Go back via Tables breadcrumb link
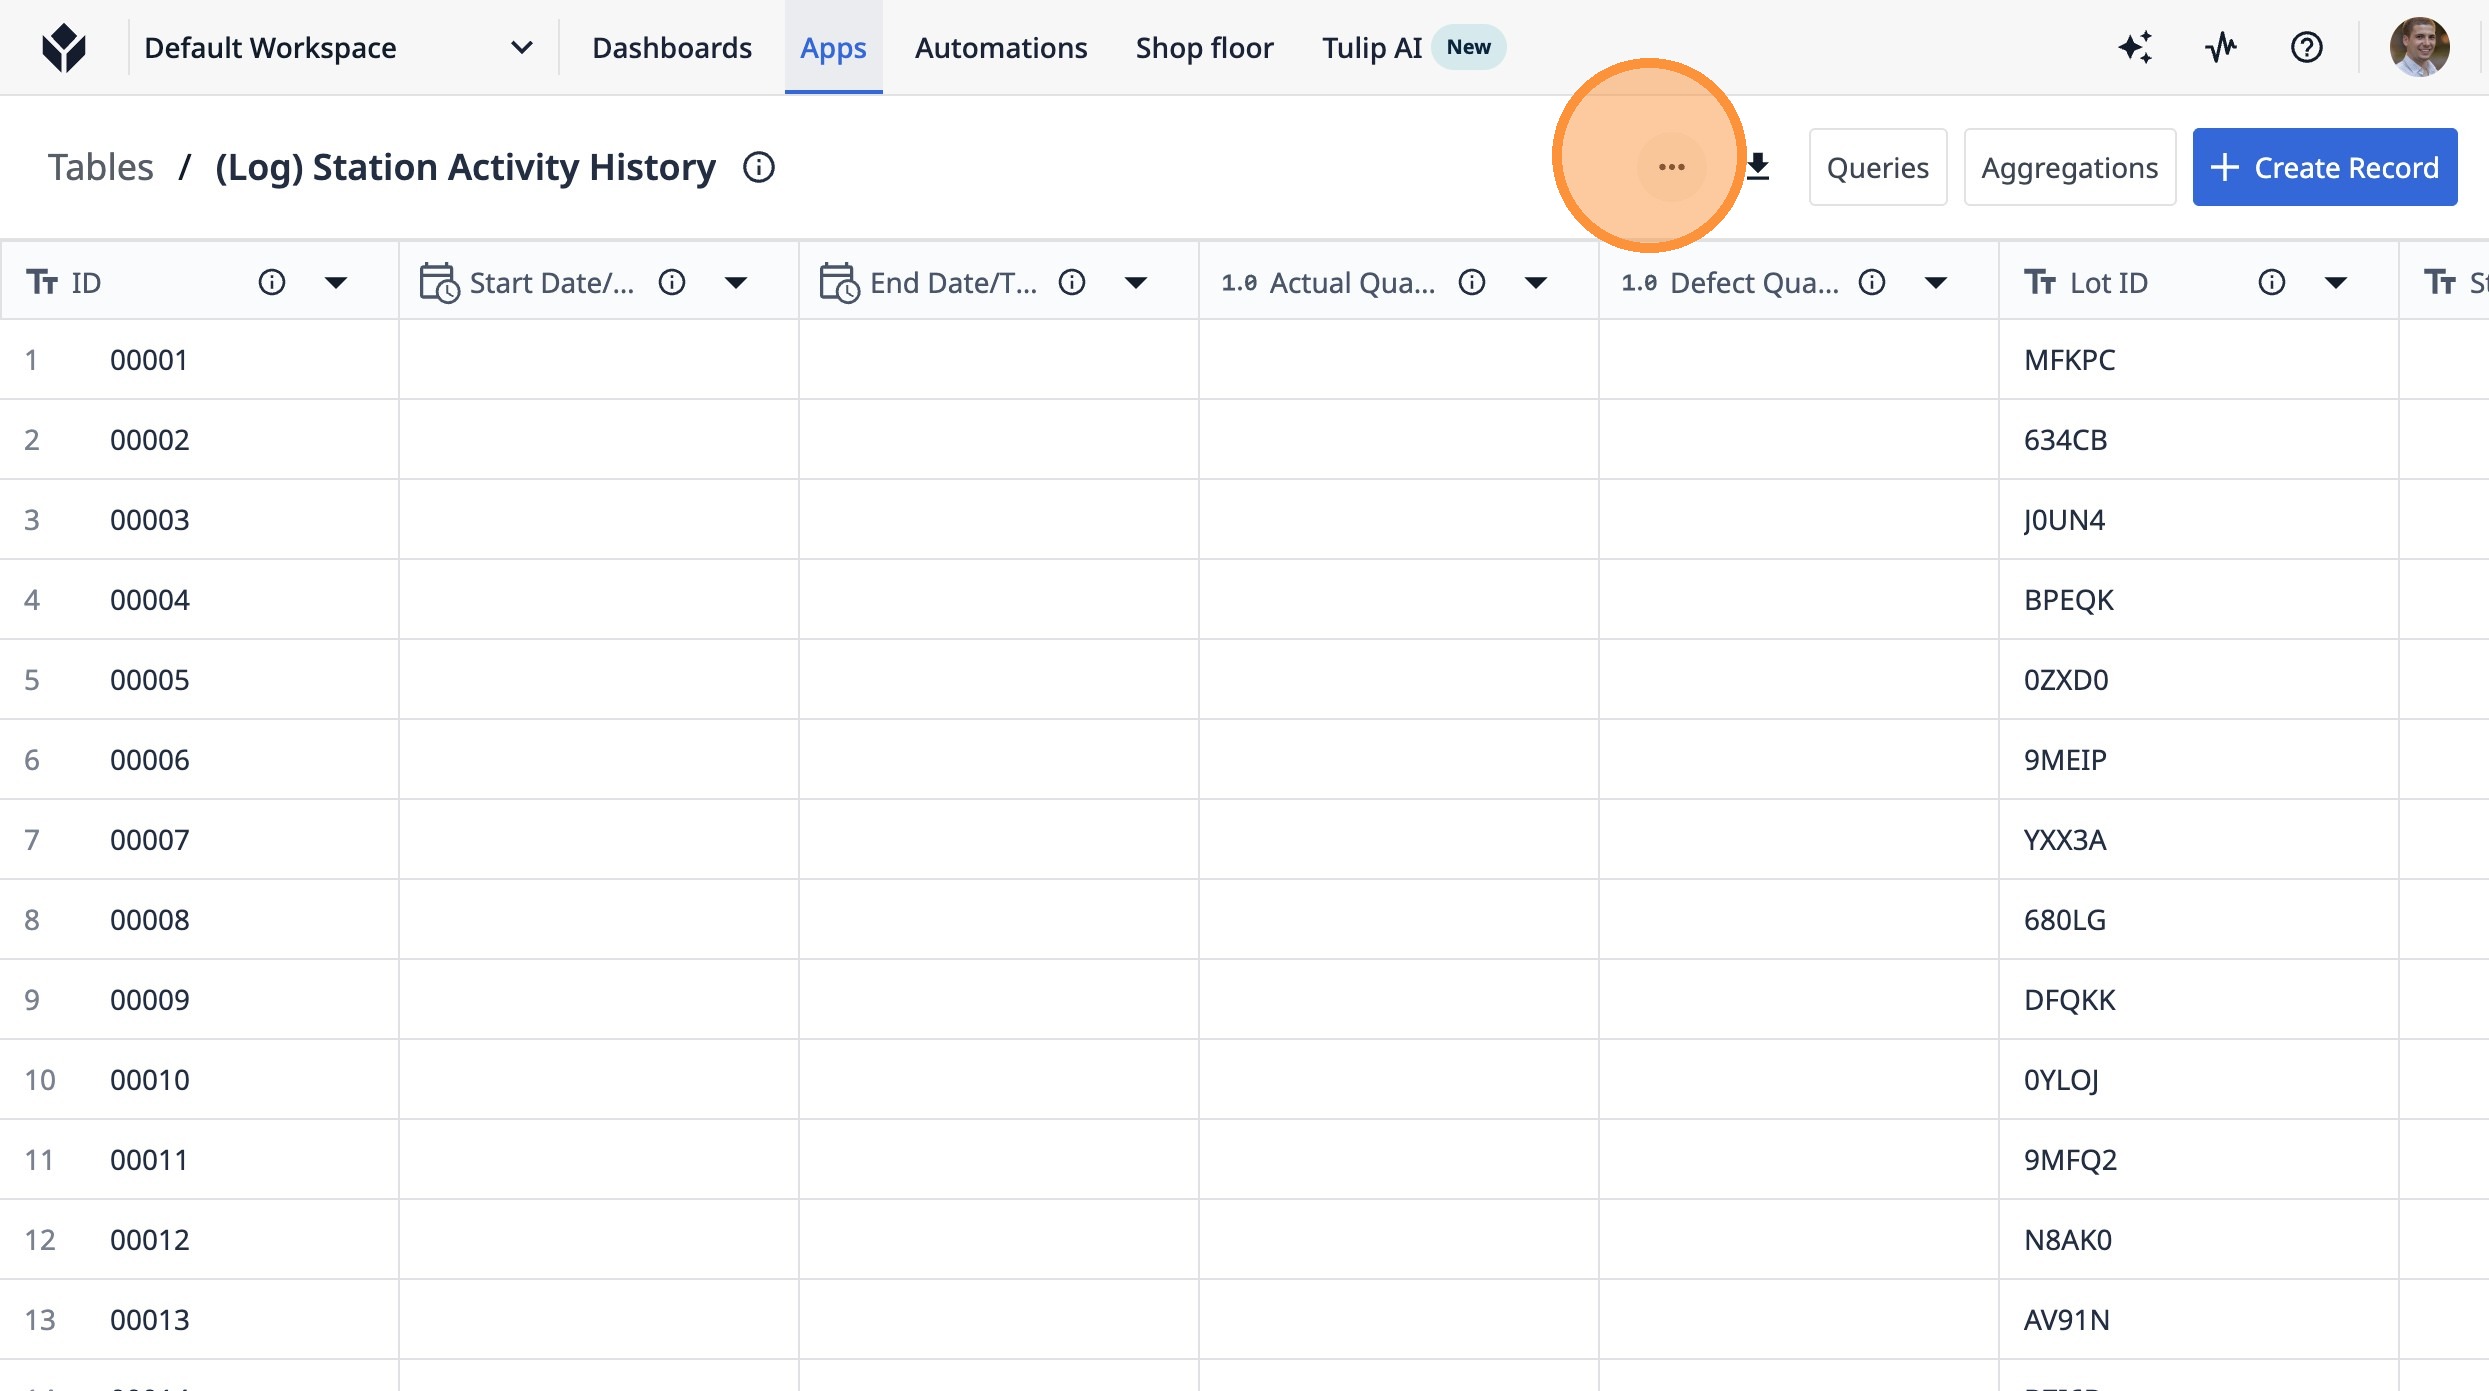This screenshot has width=2489, height=1391. point(100,167)
